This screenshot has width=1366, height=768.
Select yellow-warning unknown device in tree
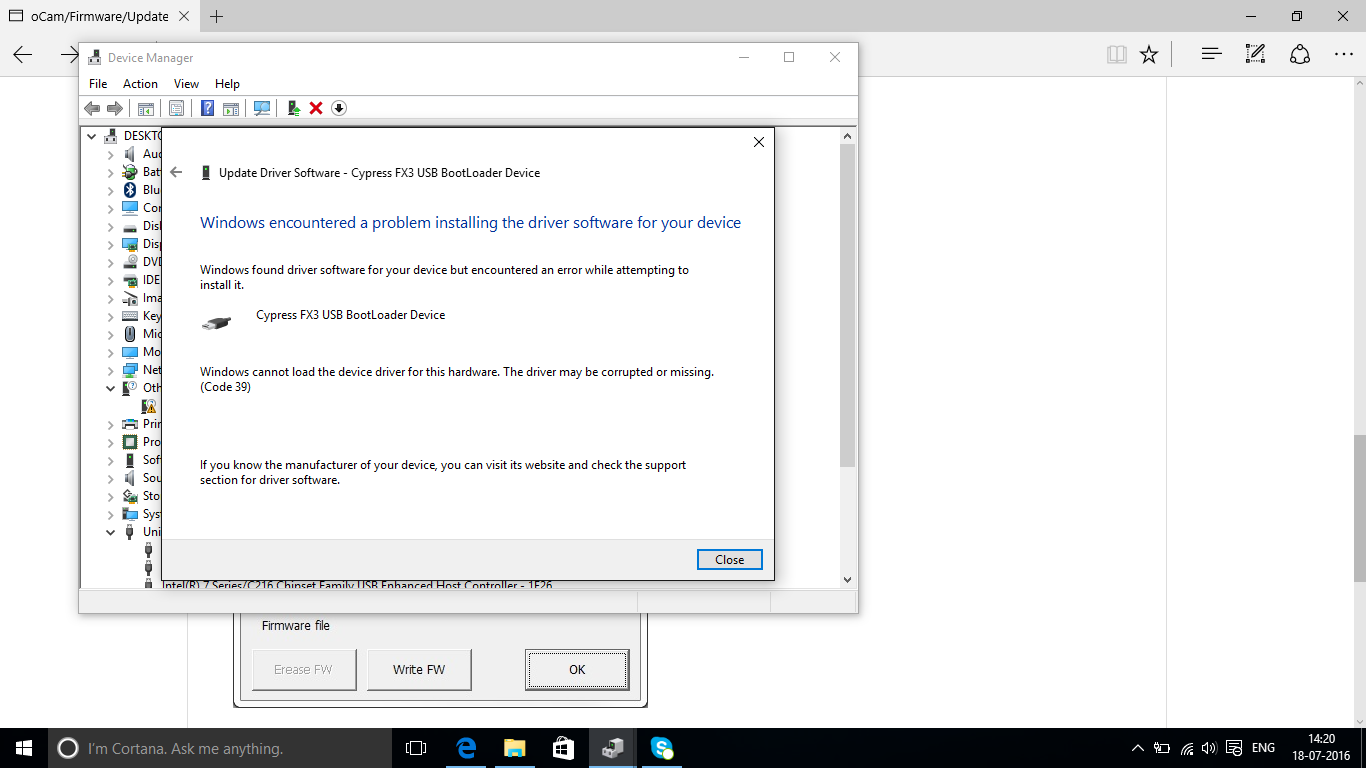tap(149, 406)
